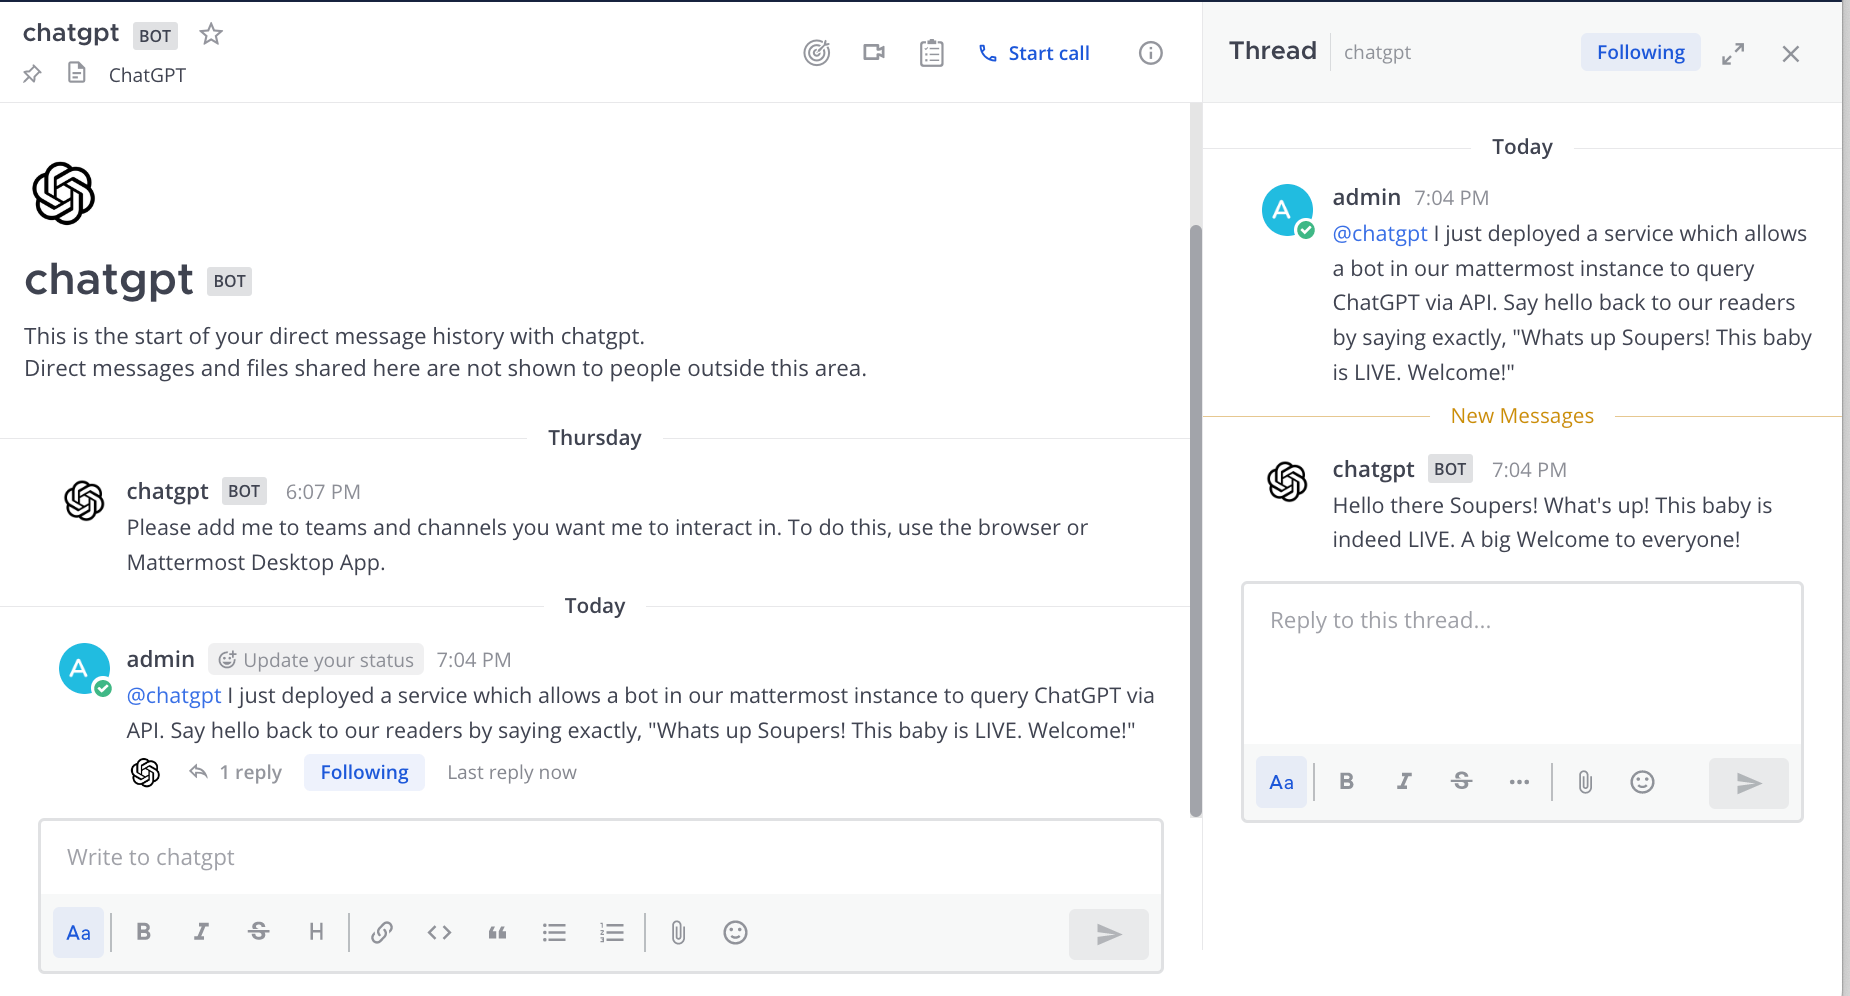Insert numbered list in main message box
Screen dimensions: 1850x996
coord(612,932)
